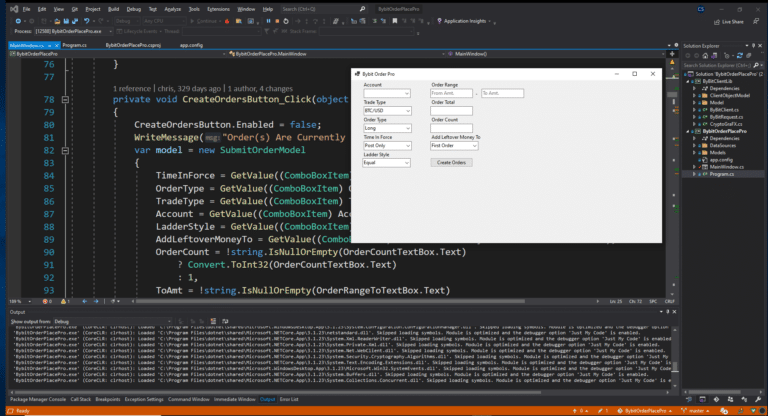
Task: Pin the MainWindow.cs tab
Action: click(49, 46)
